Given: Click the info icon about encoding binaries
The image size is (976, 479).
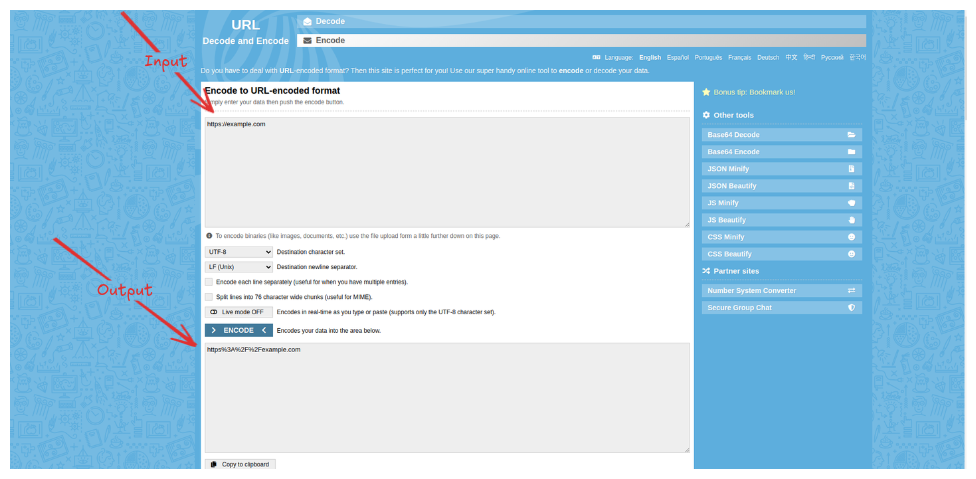Looking at the screenshot, I should [209, 236].
